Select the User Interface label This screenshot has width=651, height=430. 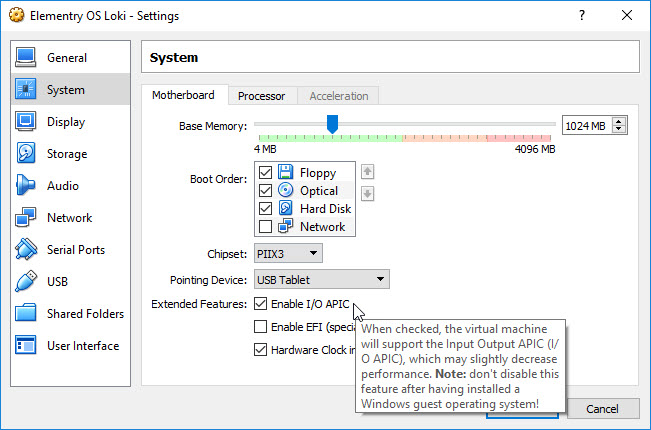click(83, 346)
